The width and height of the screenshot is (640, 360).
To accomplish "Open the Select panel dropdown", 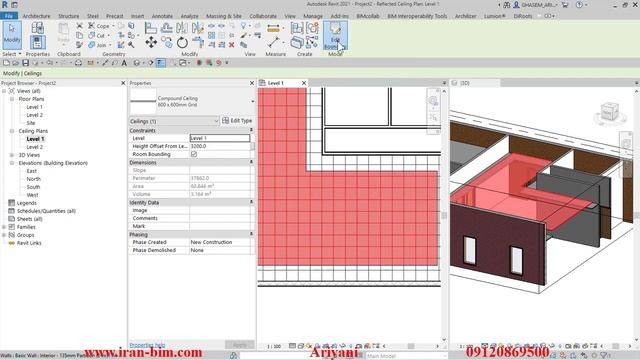I will (x=11, y=54).
